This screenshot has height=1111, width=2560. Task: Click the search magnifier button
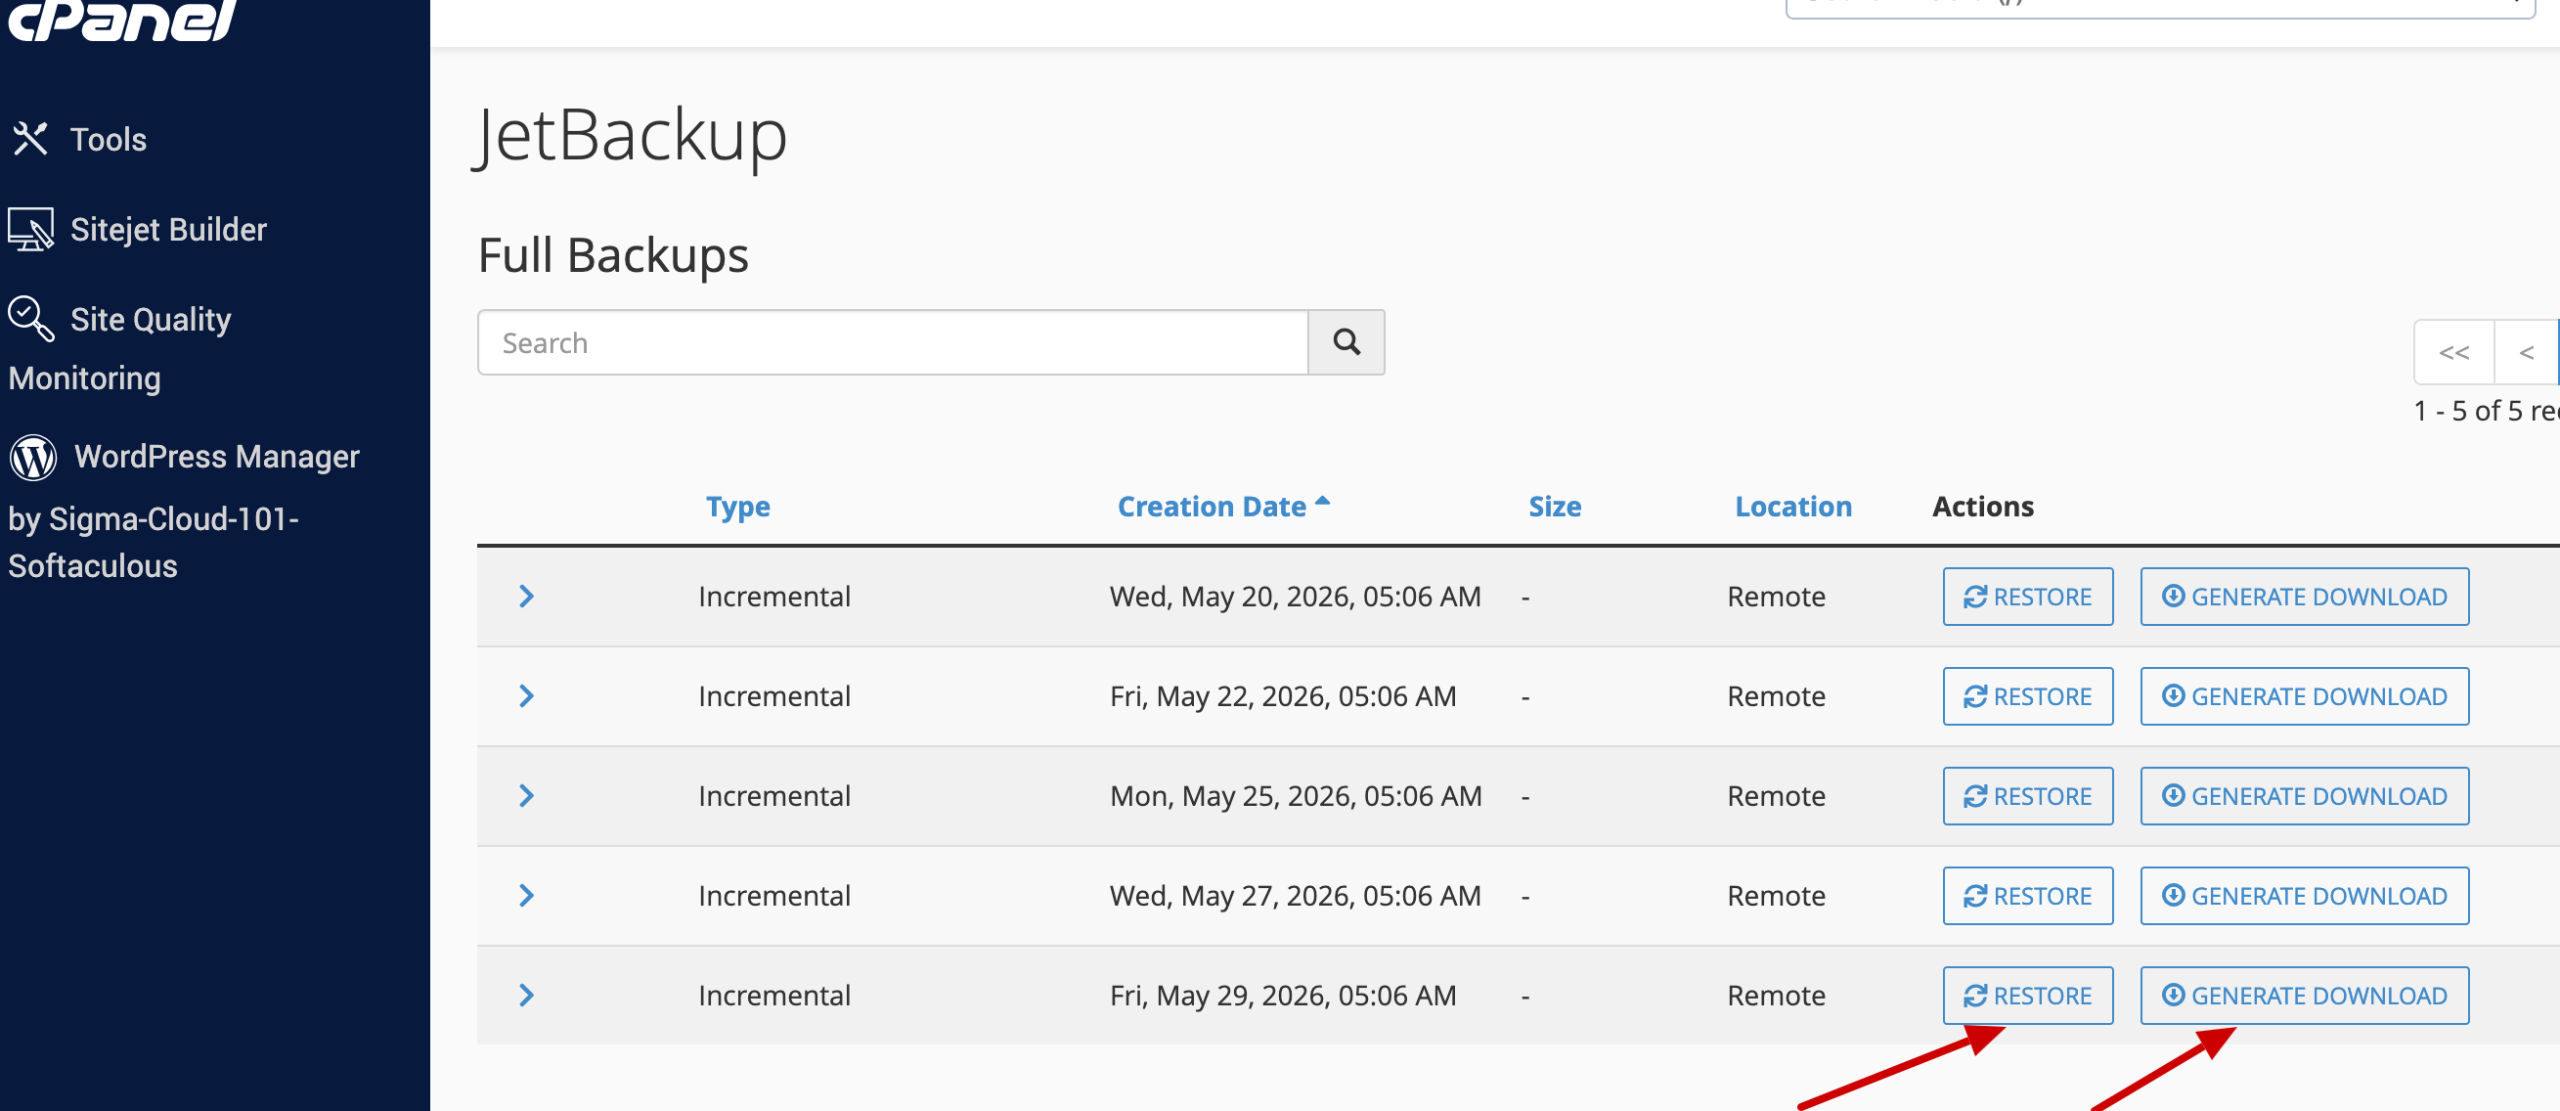[1347, 343]
